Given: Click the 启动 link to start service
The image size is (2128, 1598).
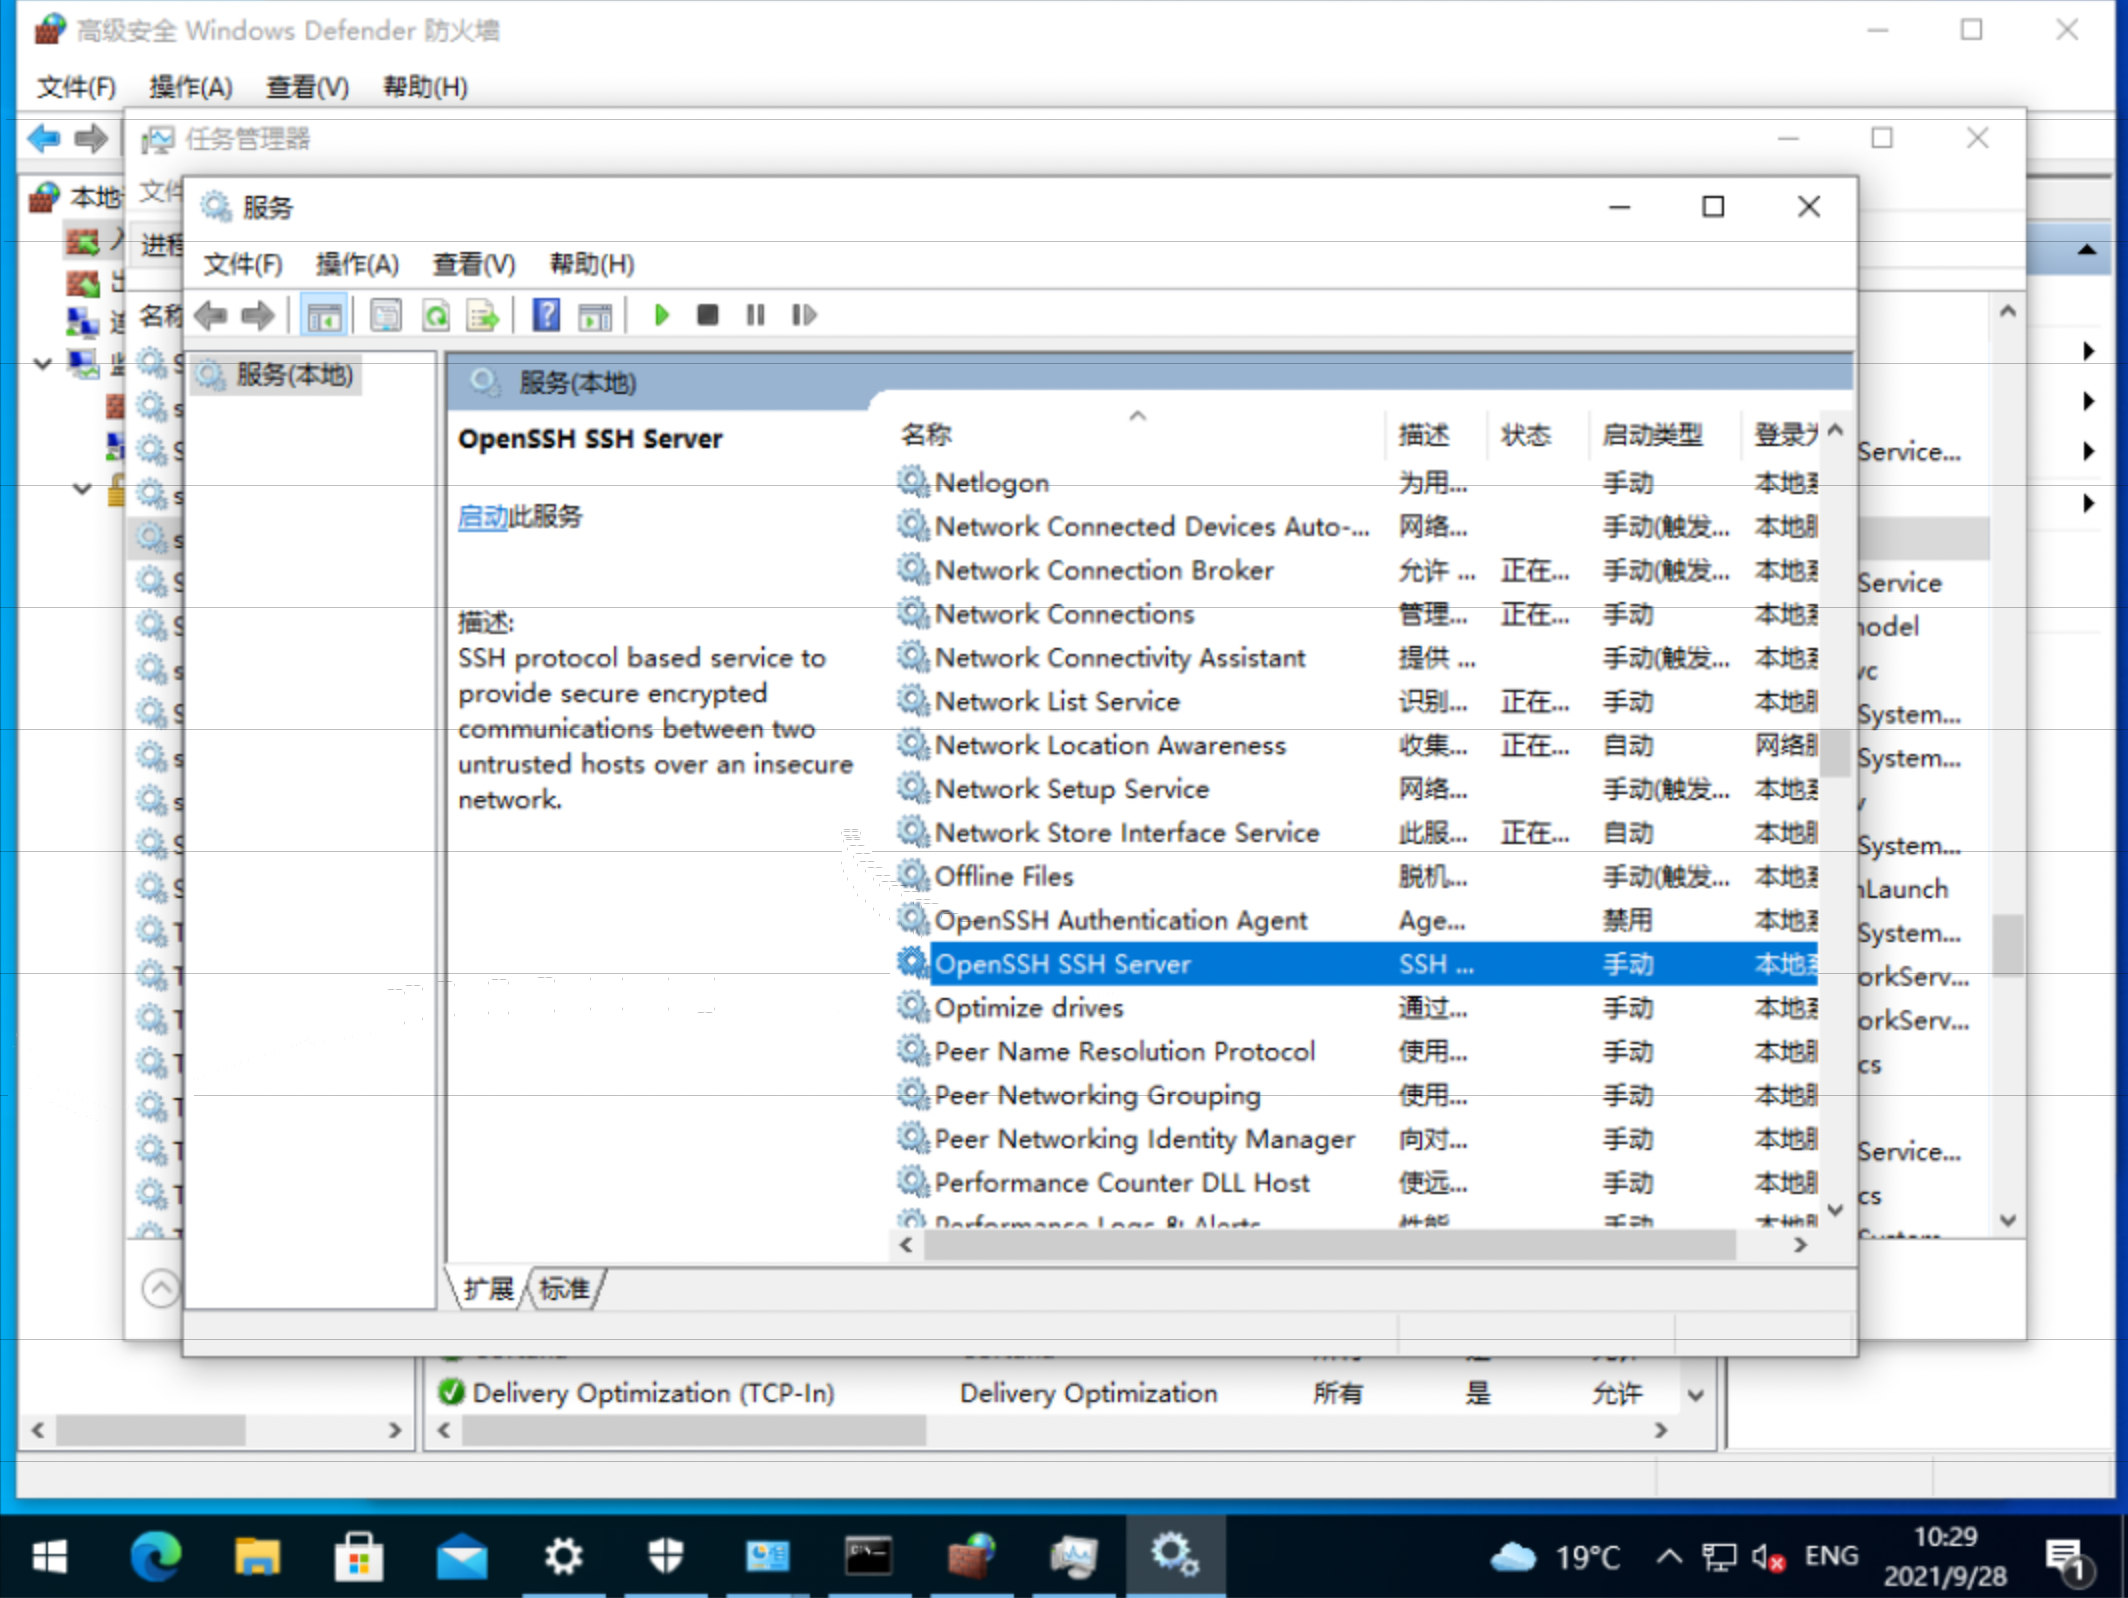Looking at the screenshot, I should tap(483, 517).
